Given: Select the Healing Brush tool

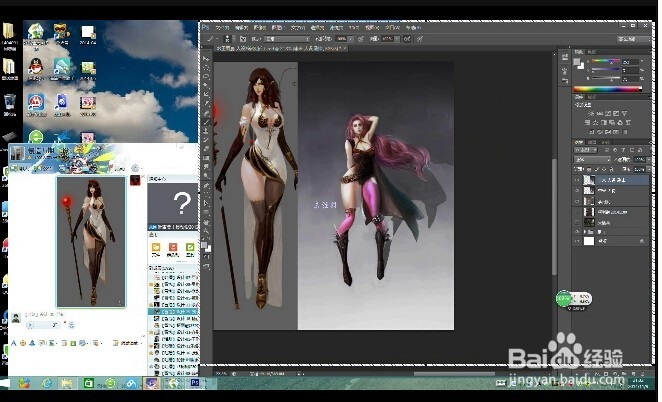Looking at the screenshot, I should click(207, 112).
